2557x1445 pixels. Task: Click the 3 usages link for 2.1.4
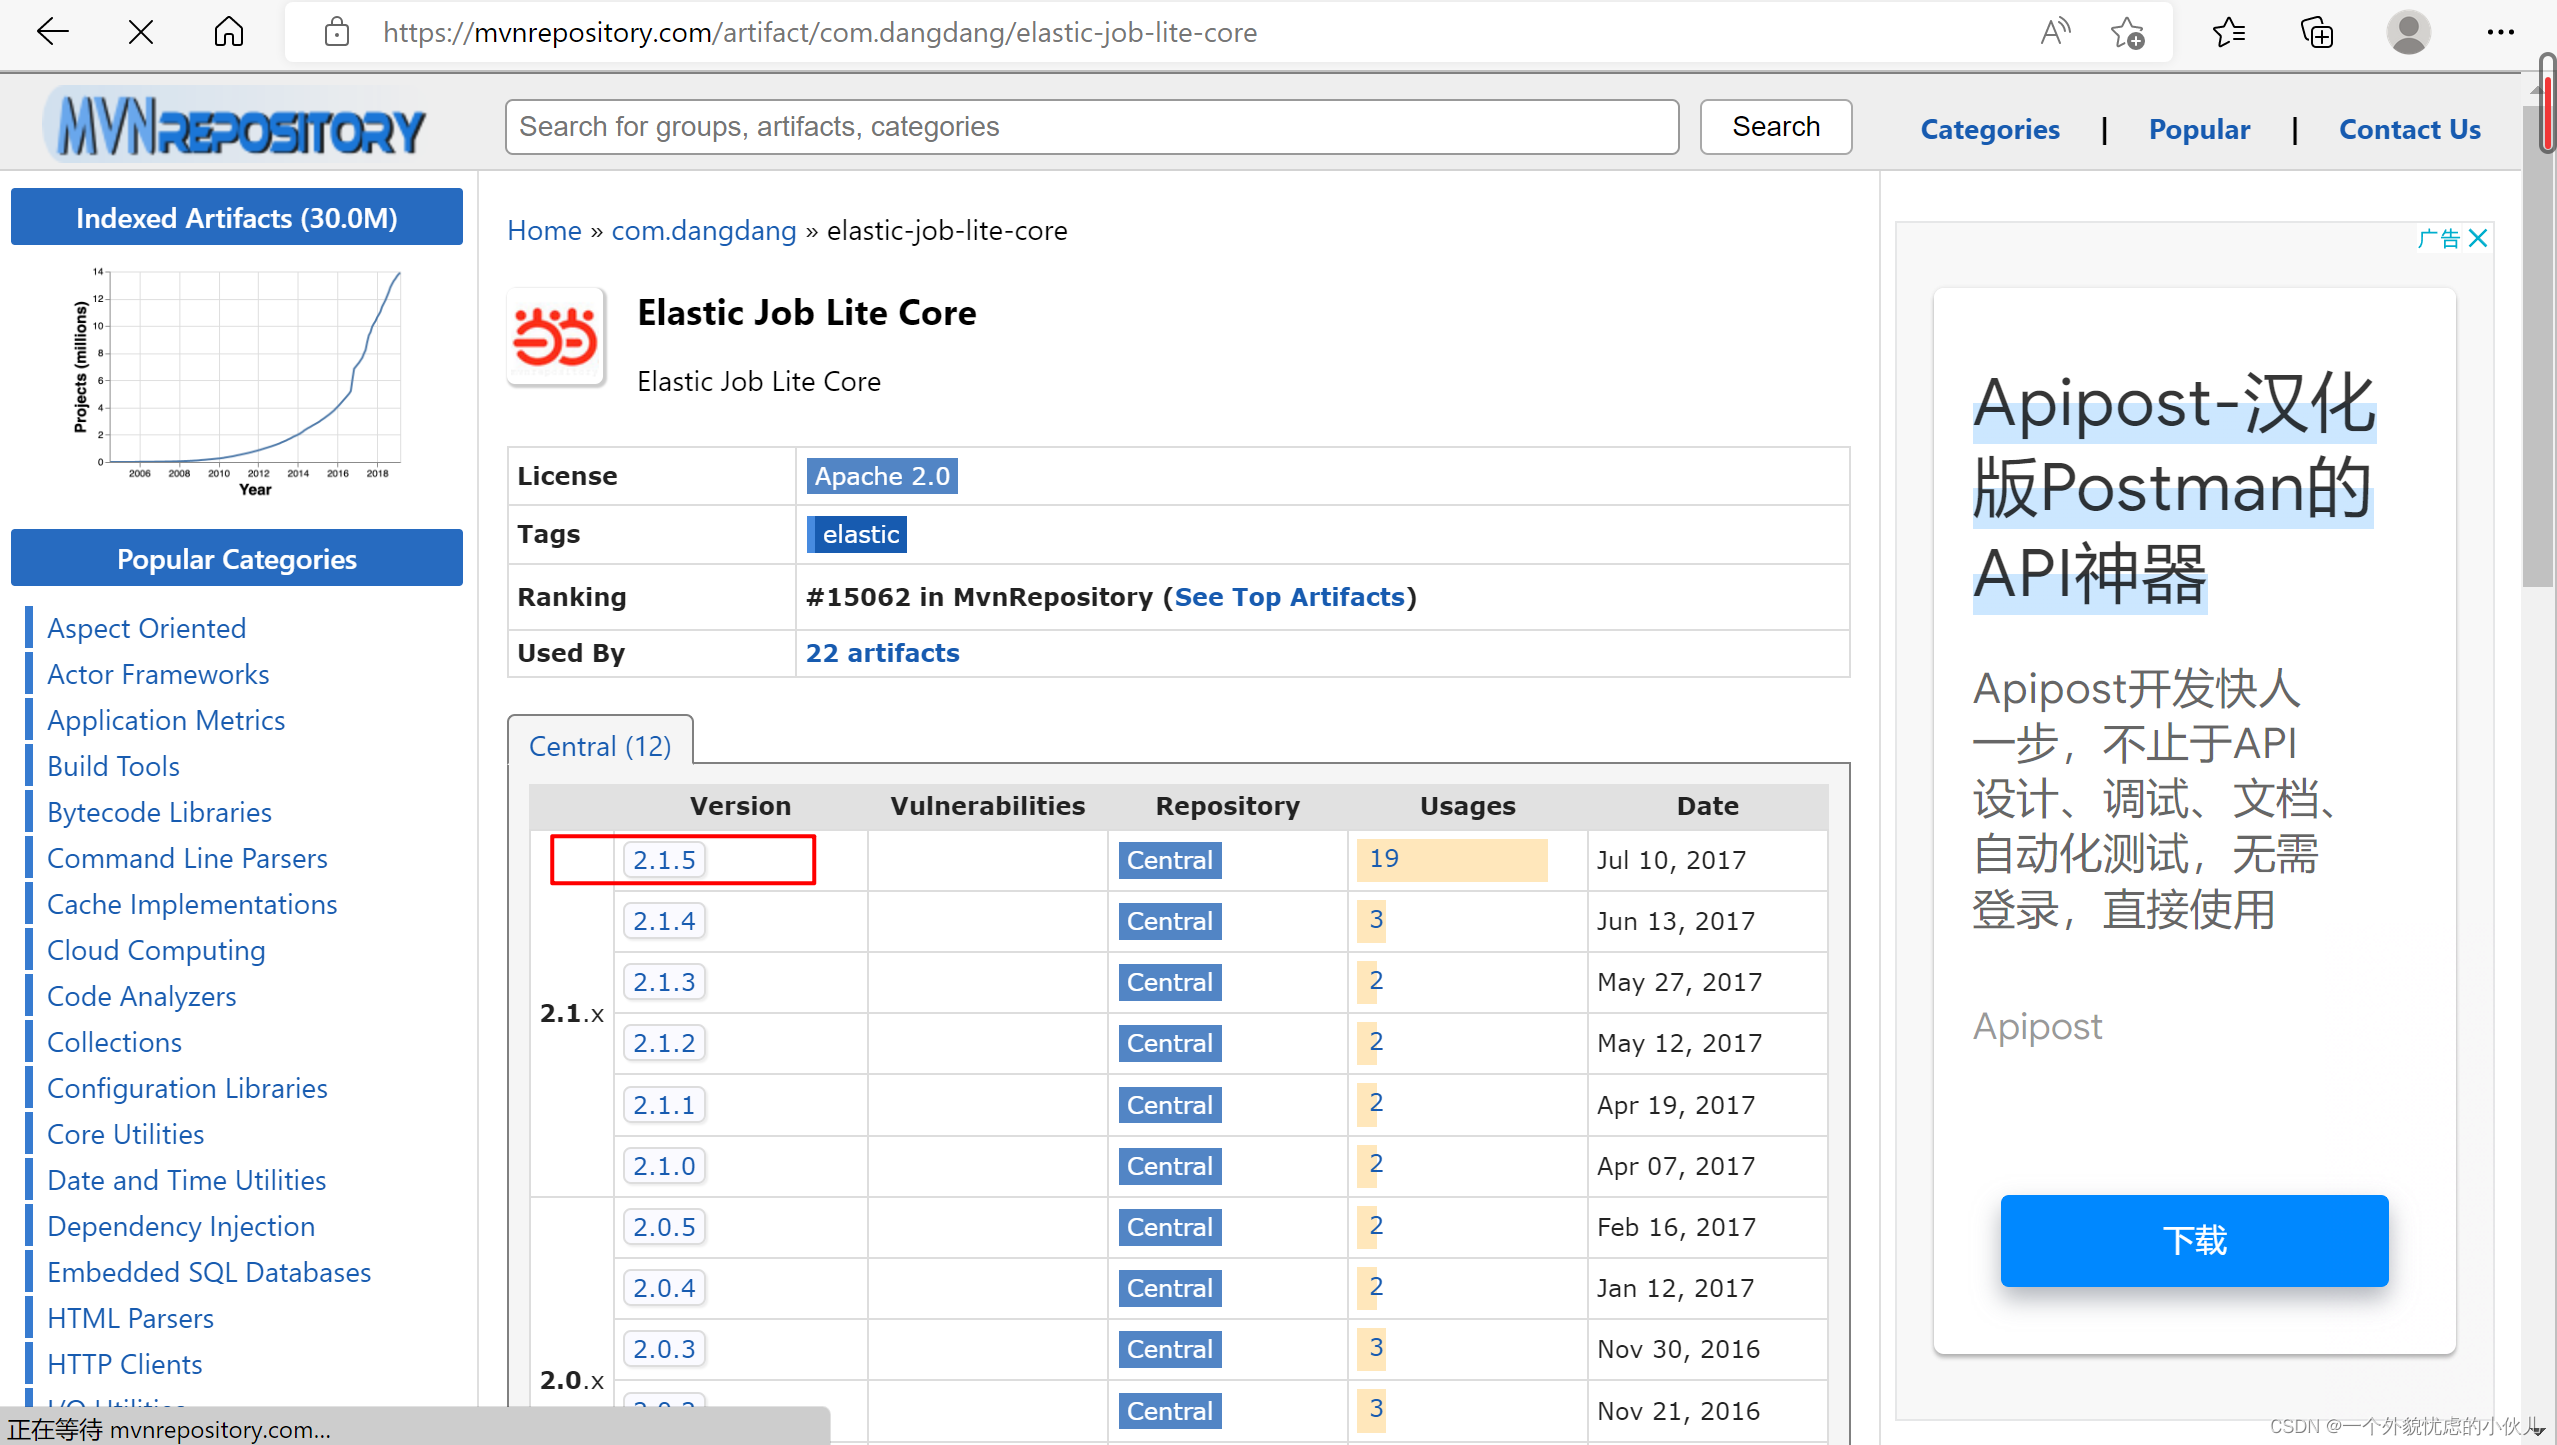(1376, 920)
